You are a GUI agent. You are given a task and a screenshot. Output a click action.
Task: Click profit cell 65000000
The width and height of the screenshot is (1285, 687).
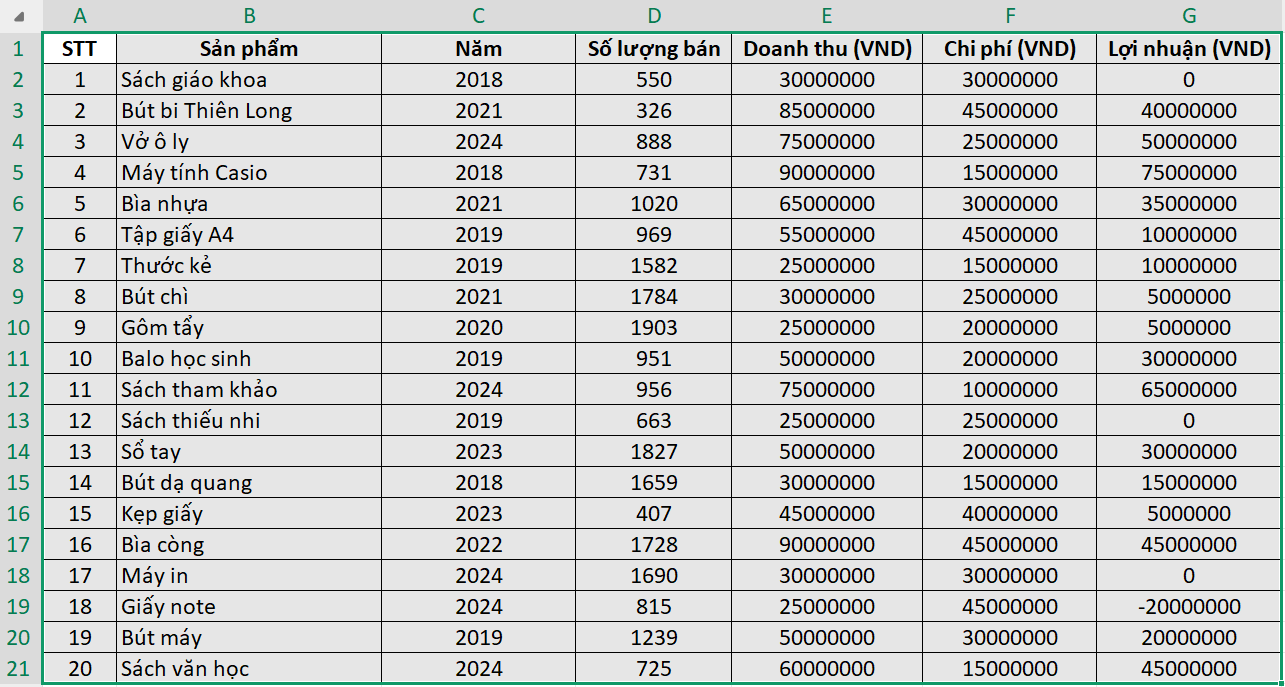(1189, 390)
